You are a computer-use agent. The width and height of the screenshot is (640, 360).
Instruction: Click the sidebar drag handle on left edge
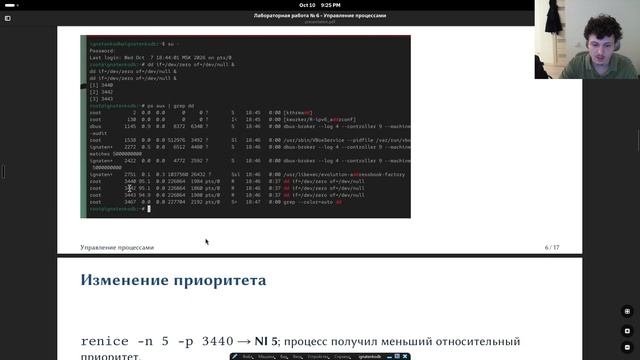pos(3,171)
